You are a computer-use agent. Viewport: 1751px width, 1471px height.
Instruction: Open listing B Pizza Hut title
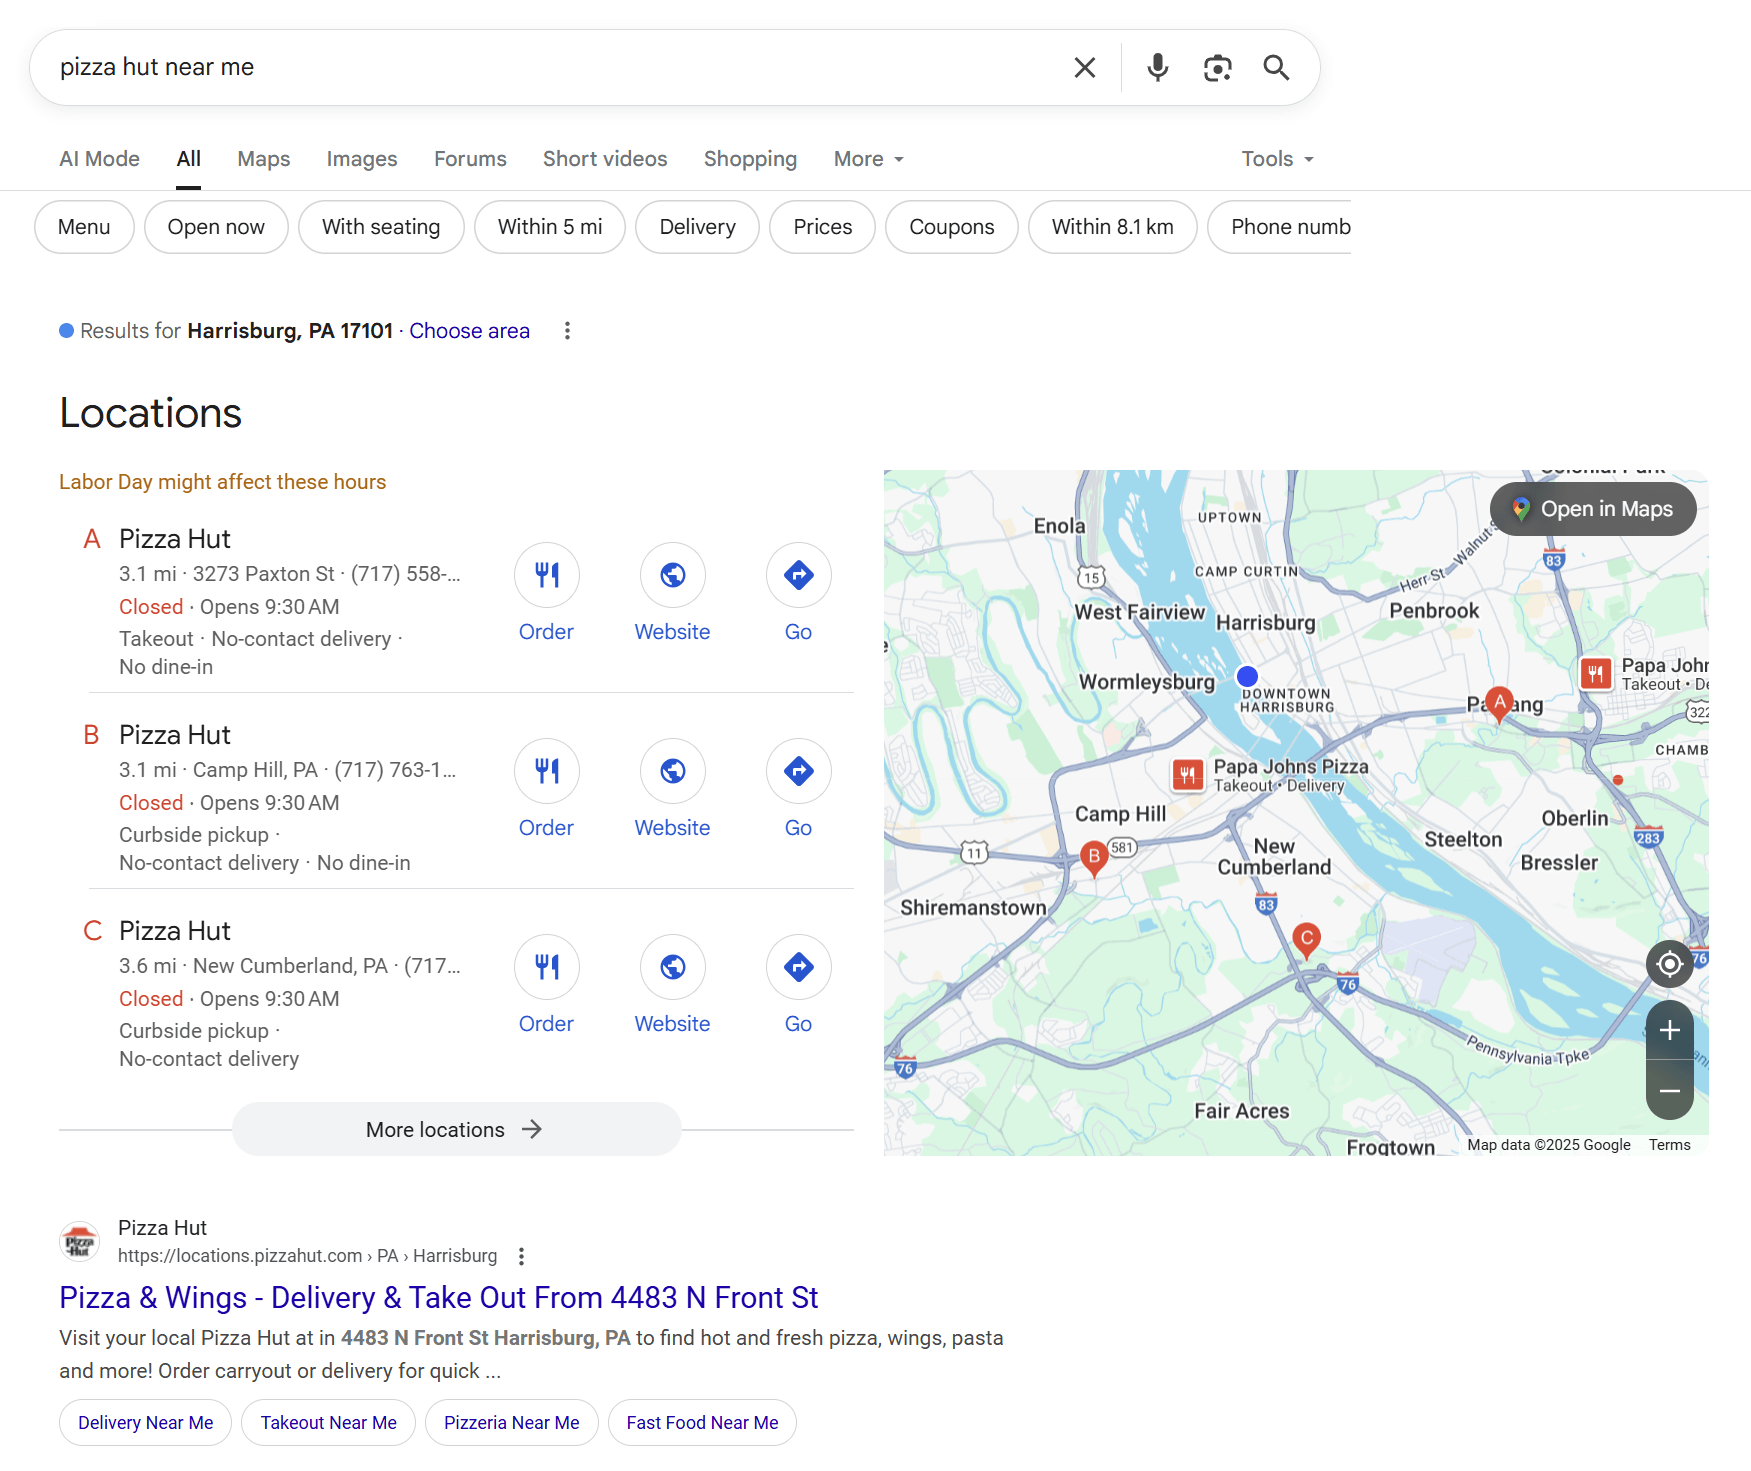pos(174,735)
